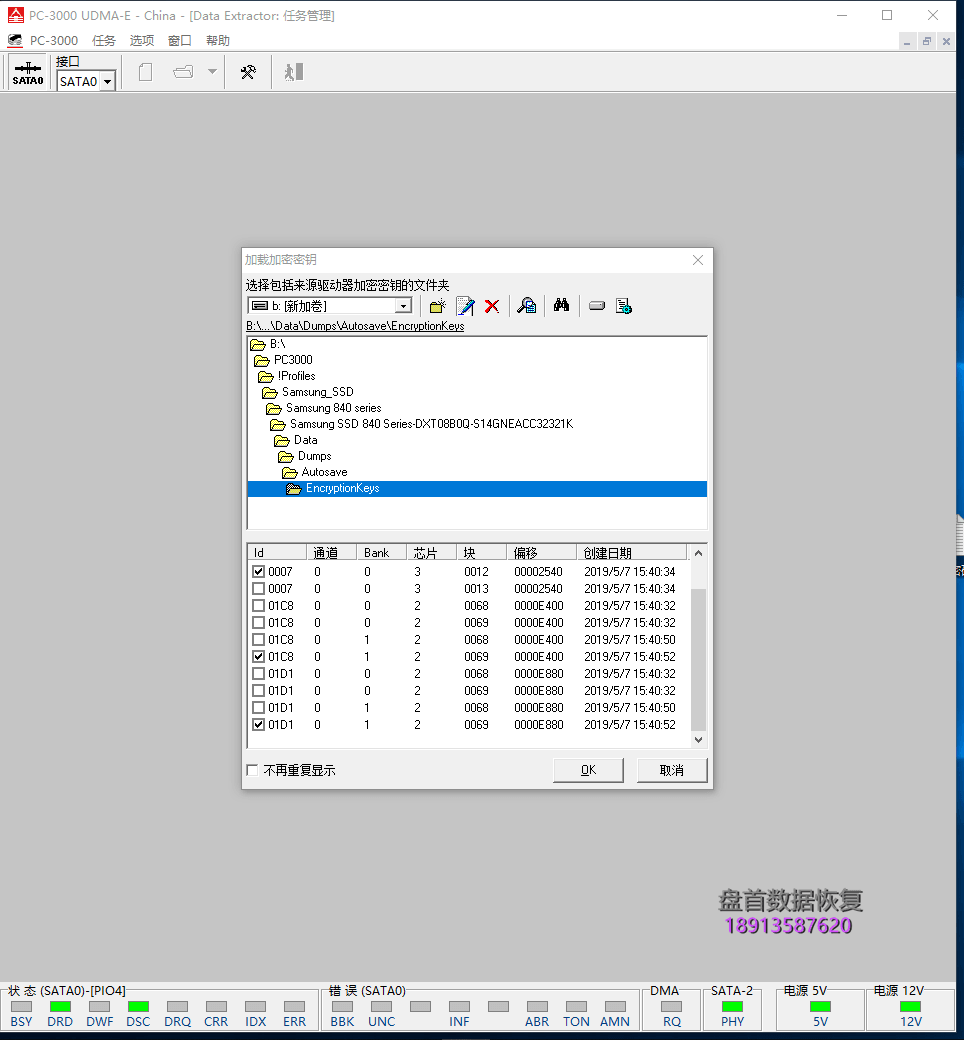Check 01C8 Bank 0 block 0068 checkbox

pyautogui.click(x=259, y=606)
